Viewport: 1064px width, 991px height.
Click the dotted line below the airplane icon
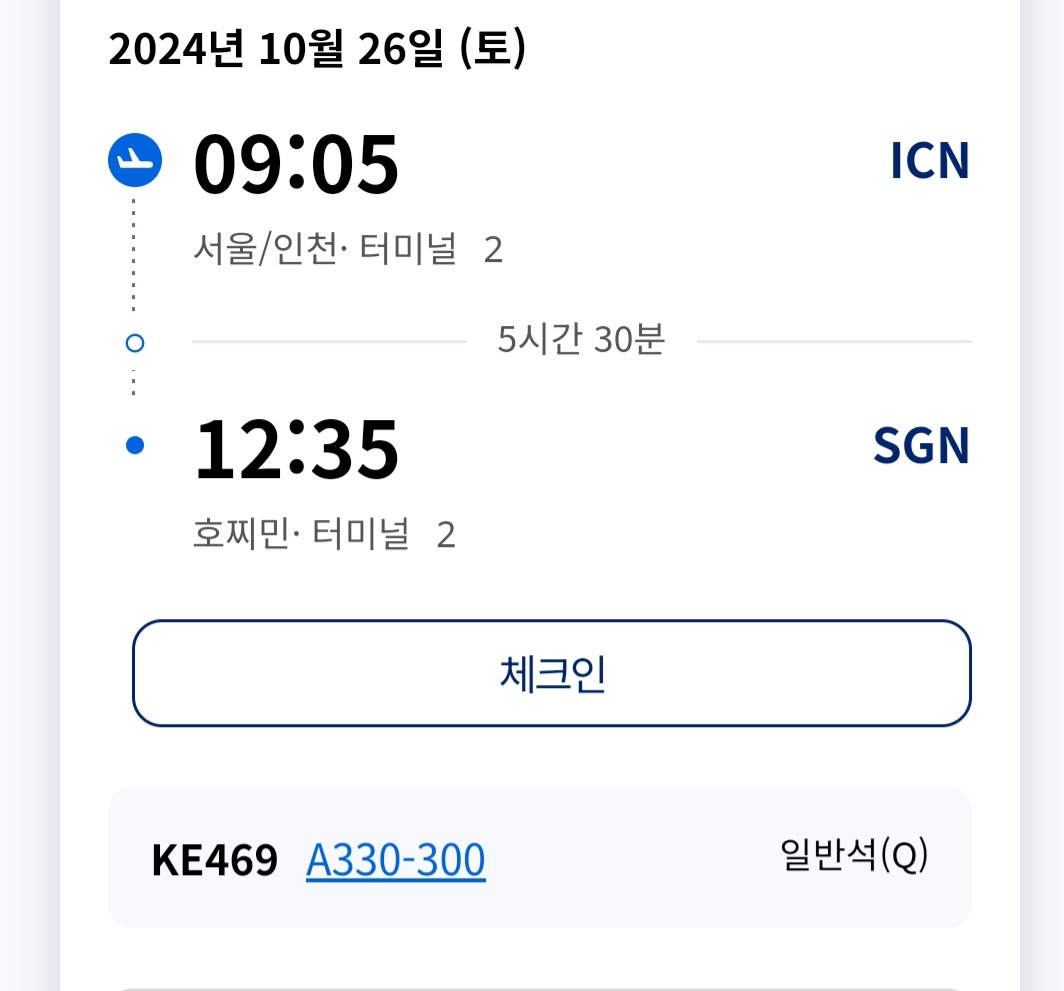point(134,255)
